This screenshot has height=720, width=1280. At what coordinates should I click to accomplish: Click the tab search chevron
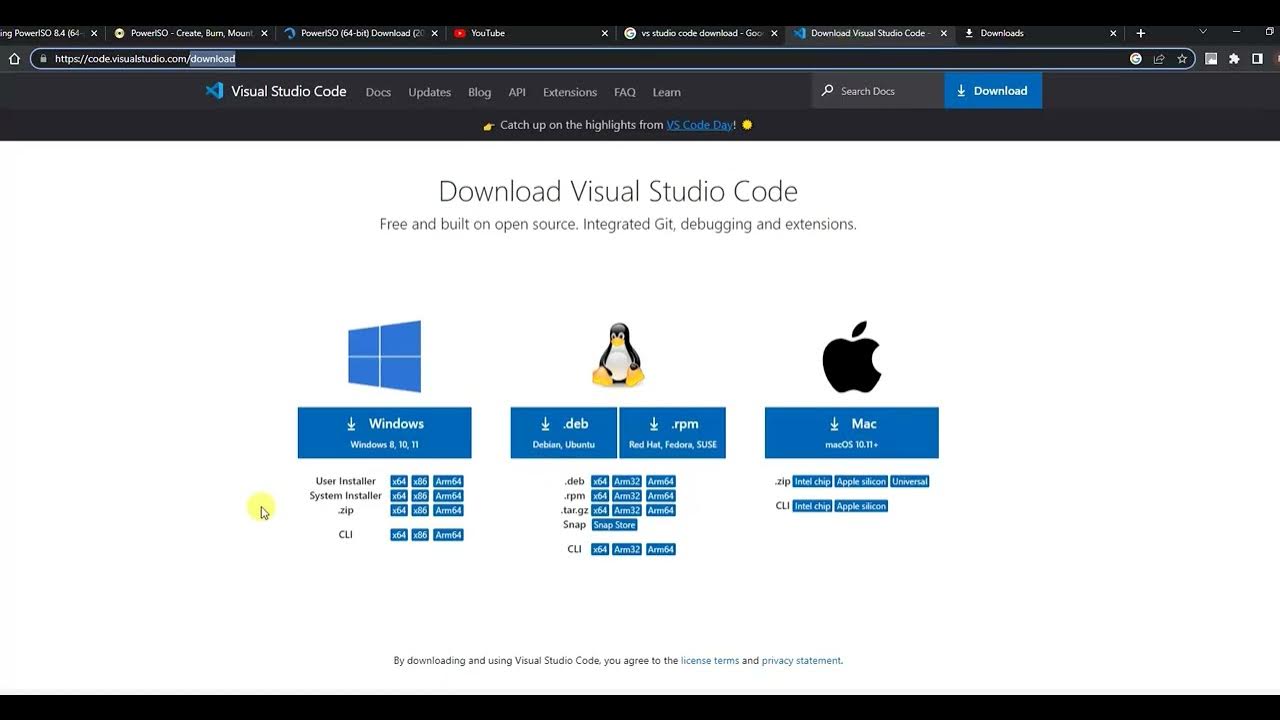click(x=1203, y=32)
